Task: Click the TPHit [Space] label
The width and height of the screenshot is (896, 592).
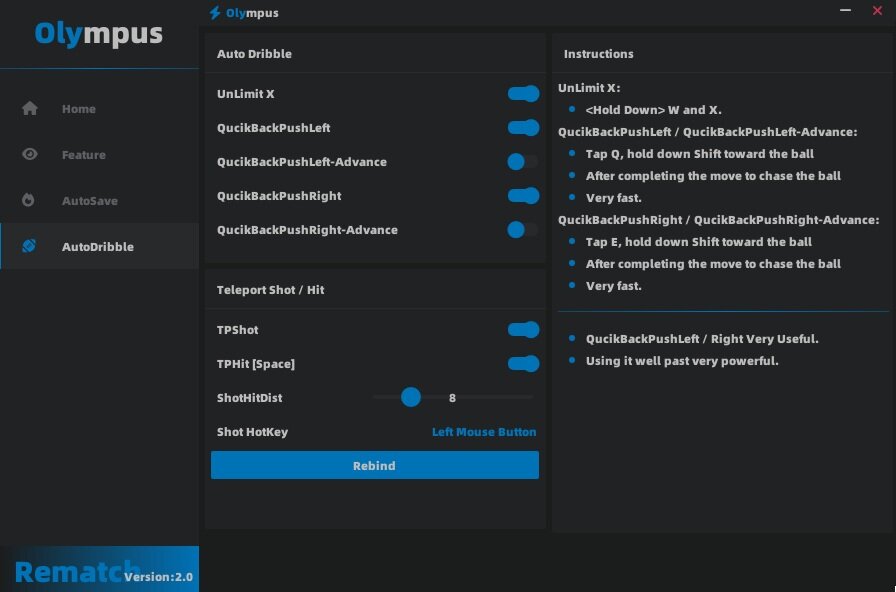Action: coord(256,364)
